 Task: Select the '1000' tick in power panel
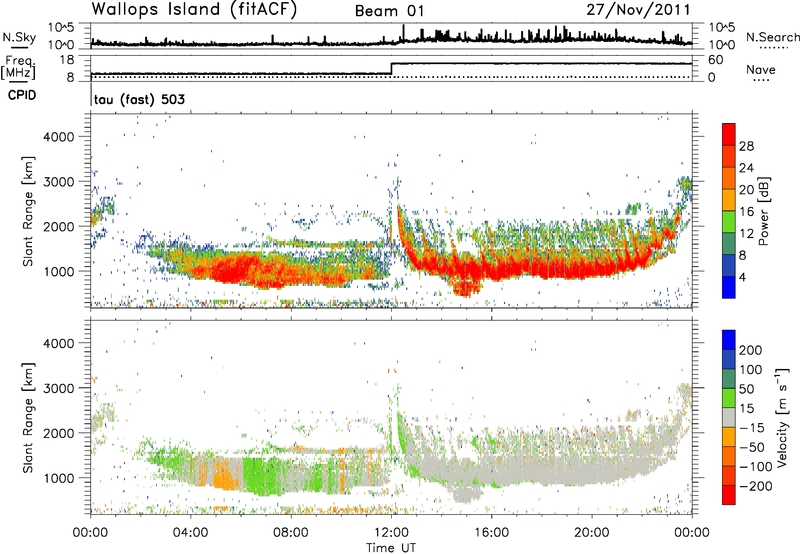58,271
